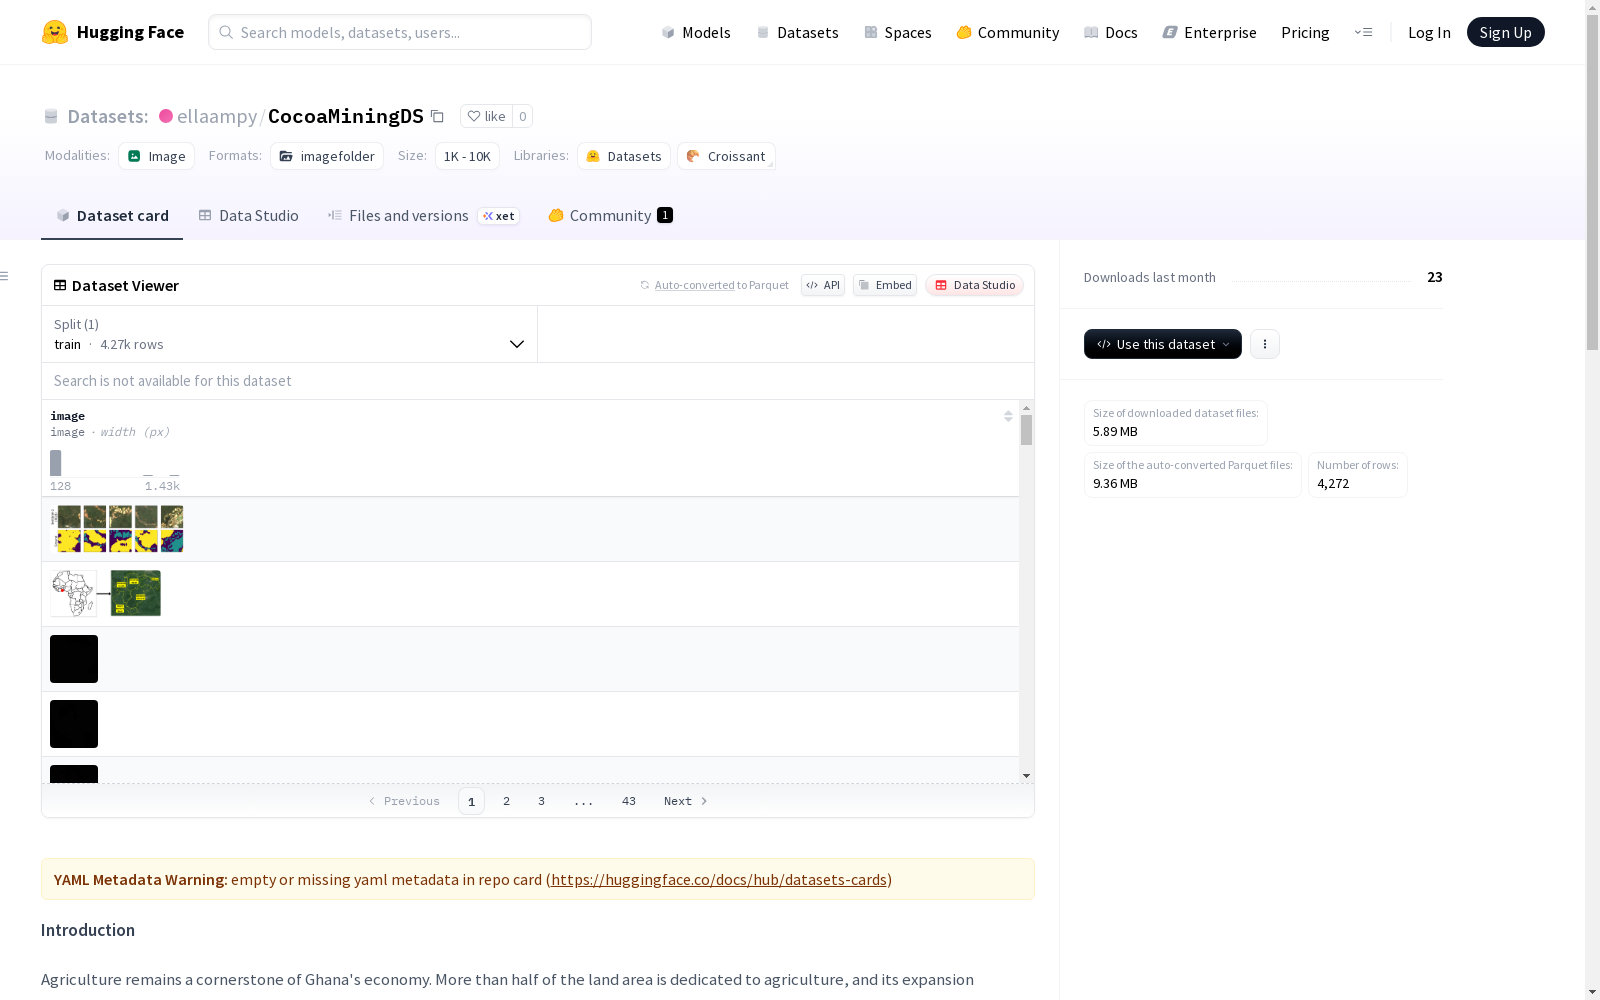
Task: Expand the Split train dropdown
Action: click(290, 334)
